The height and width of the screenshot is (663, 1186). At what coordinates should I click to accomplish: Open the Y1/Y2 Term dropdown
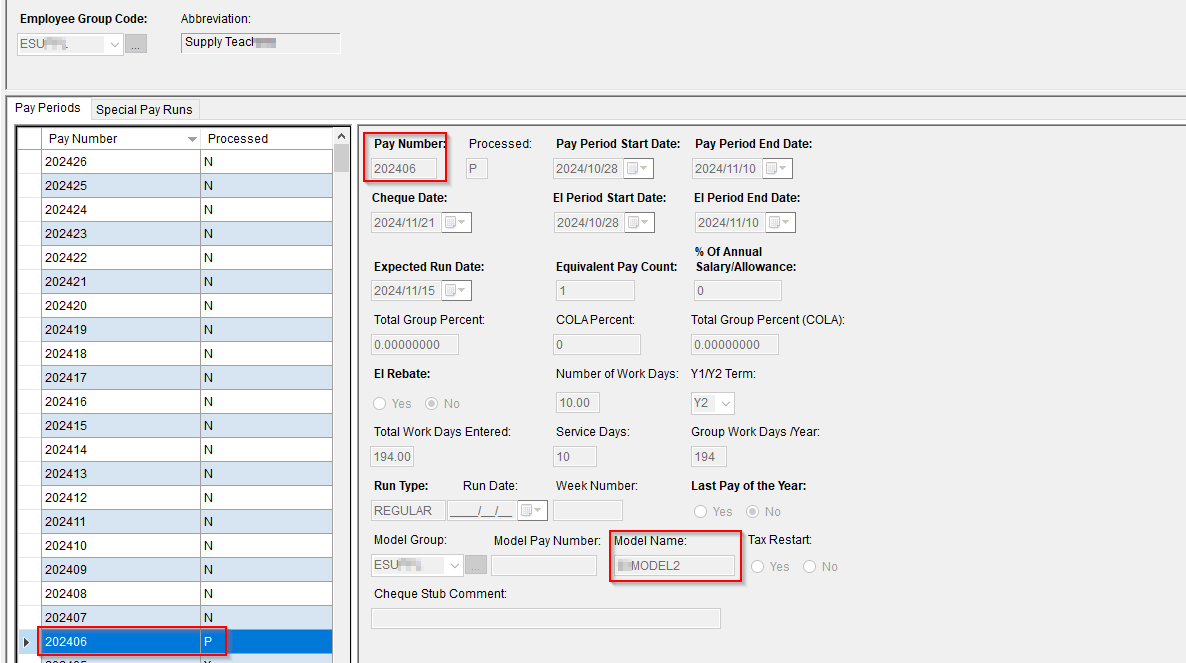[725, 403]
